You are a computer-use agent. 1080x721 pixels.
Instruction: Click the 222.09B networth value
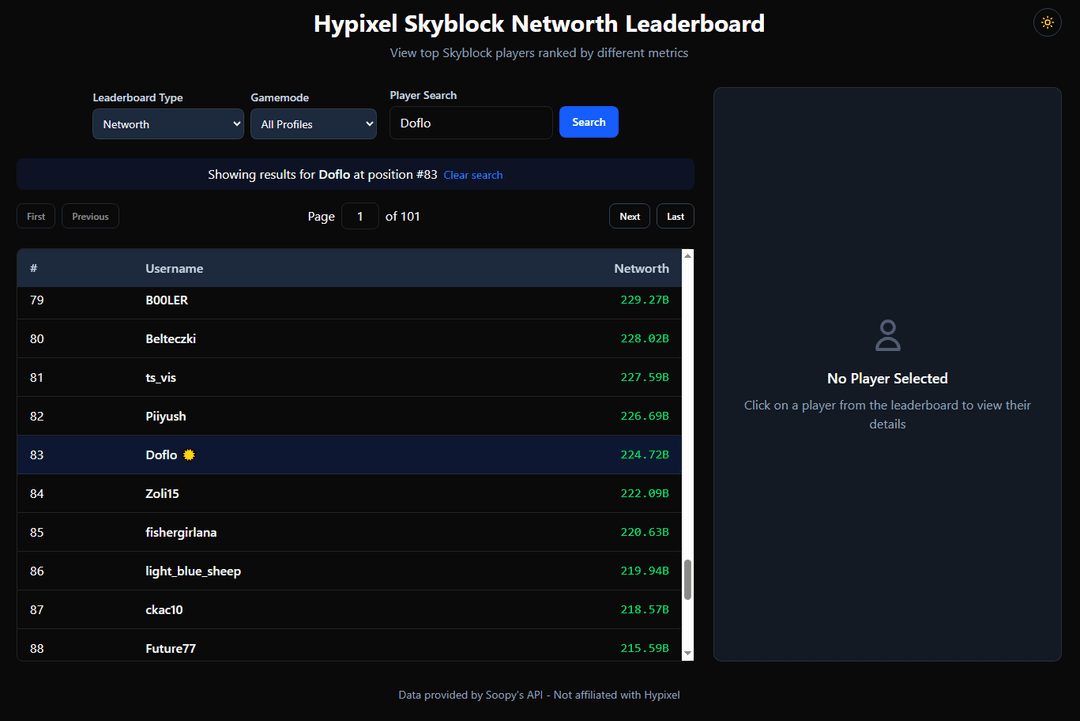click(x=645, y=492)
